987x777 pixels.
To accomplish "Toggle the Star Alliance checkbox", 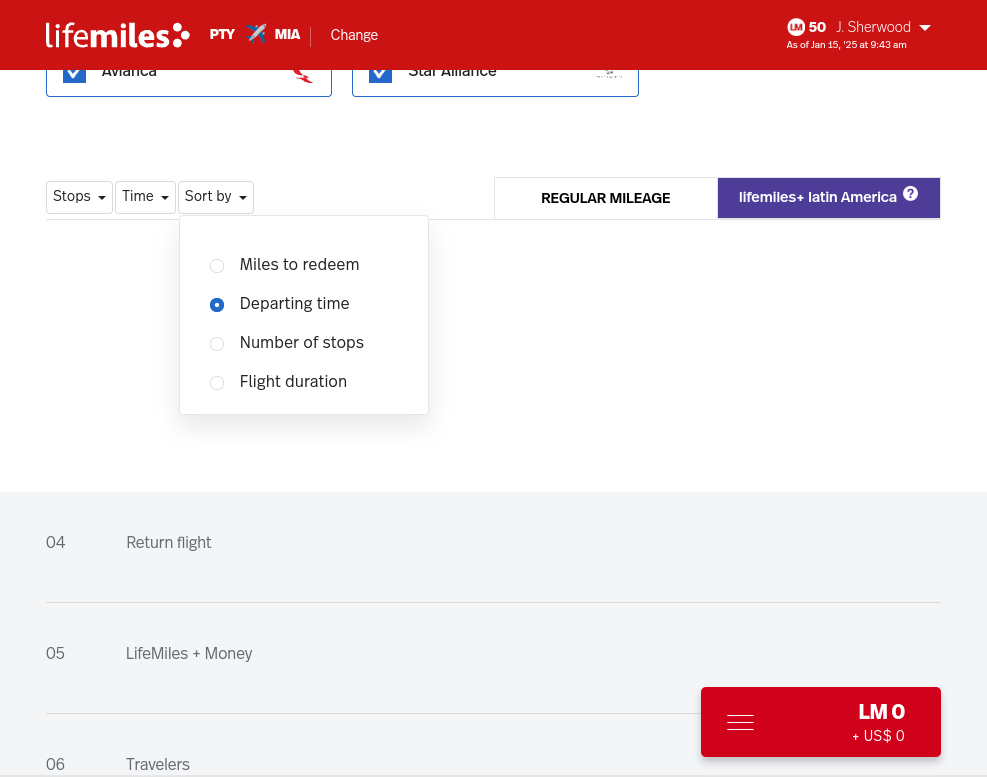I will pos(380,75).
